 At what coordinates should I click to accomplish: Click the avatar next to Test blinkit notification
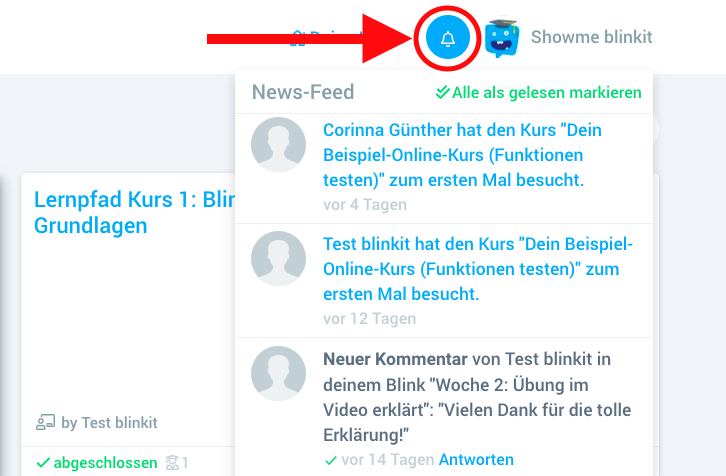click(278, 258)
